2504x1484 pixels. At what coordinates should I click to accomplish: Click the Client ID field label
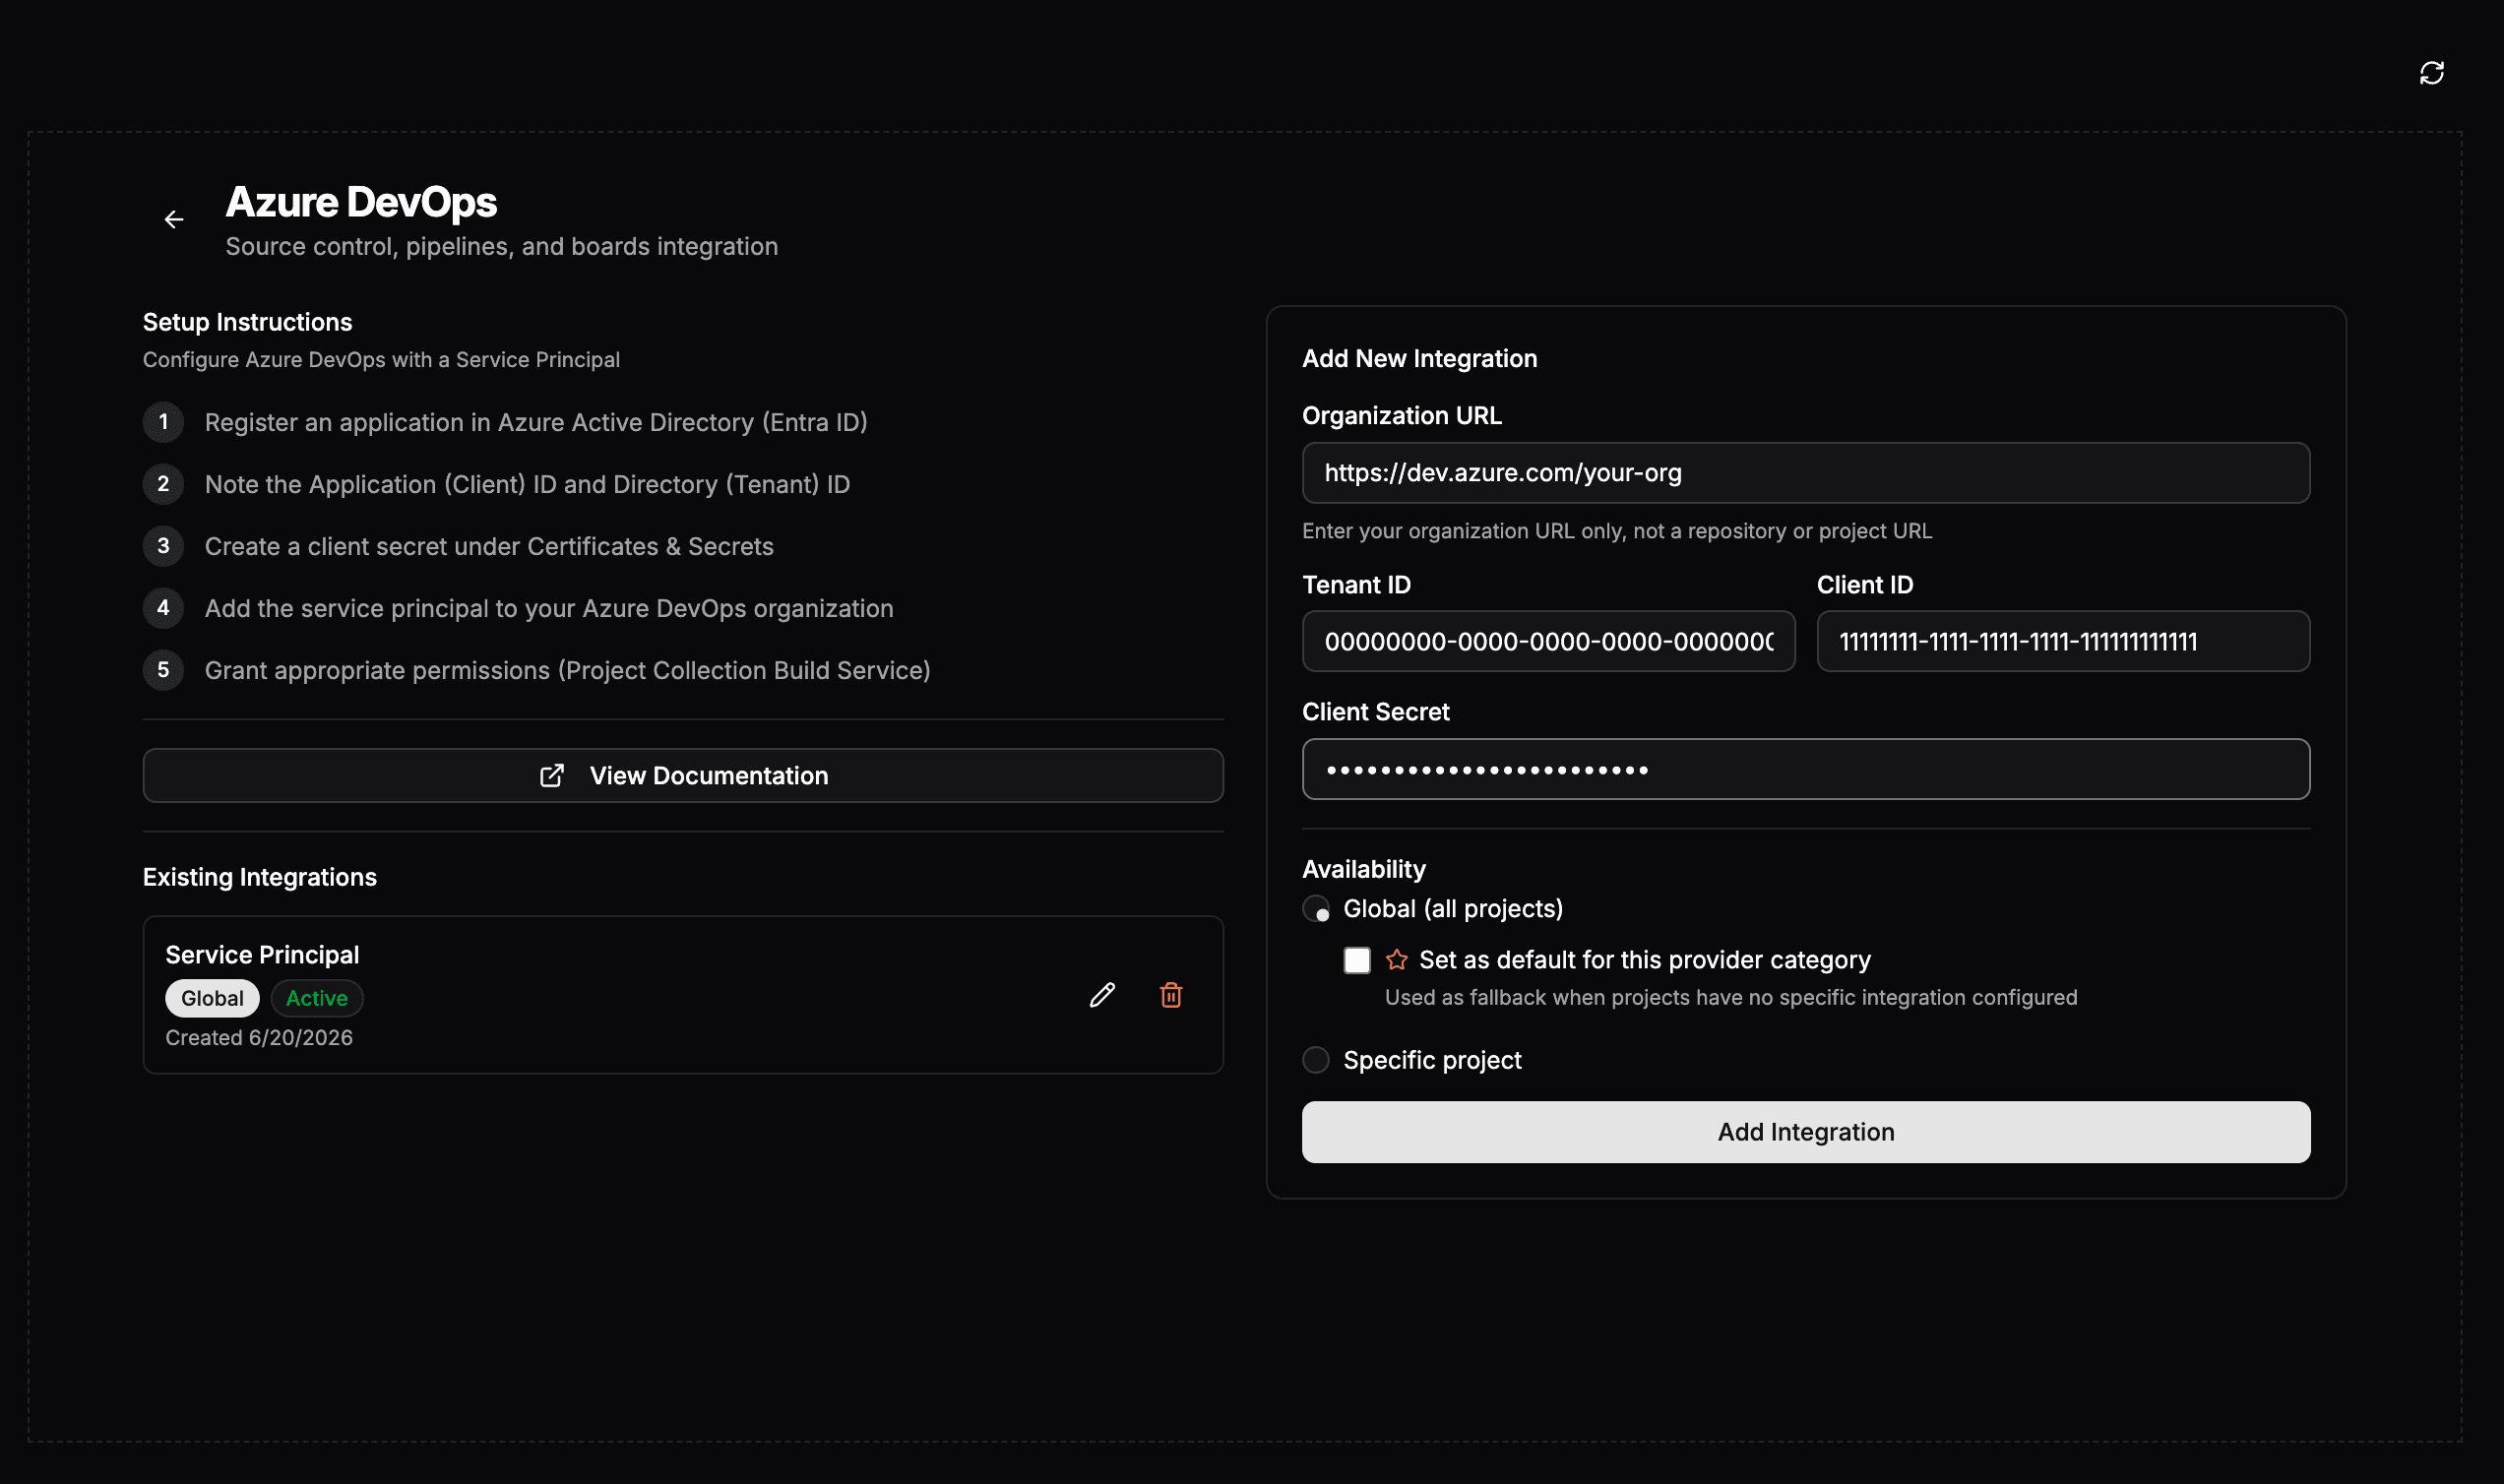tap(1864, 585)
